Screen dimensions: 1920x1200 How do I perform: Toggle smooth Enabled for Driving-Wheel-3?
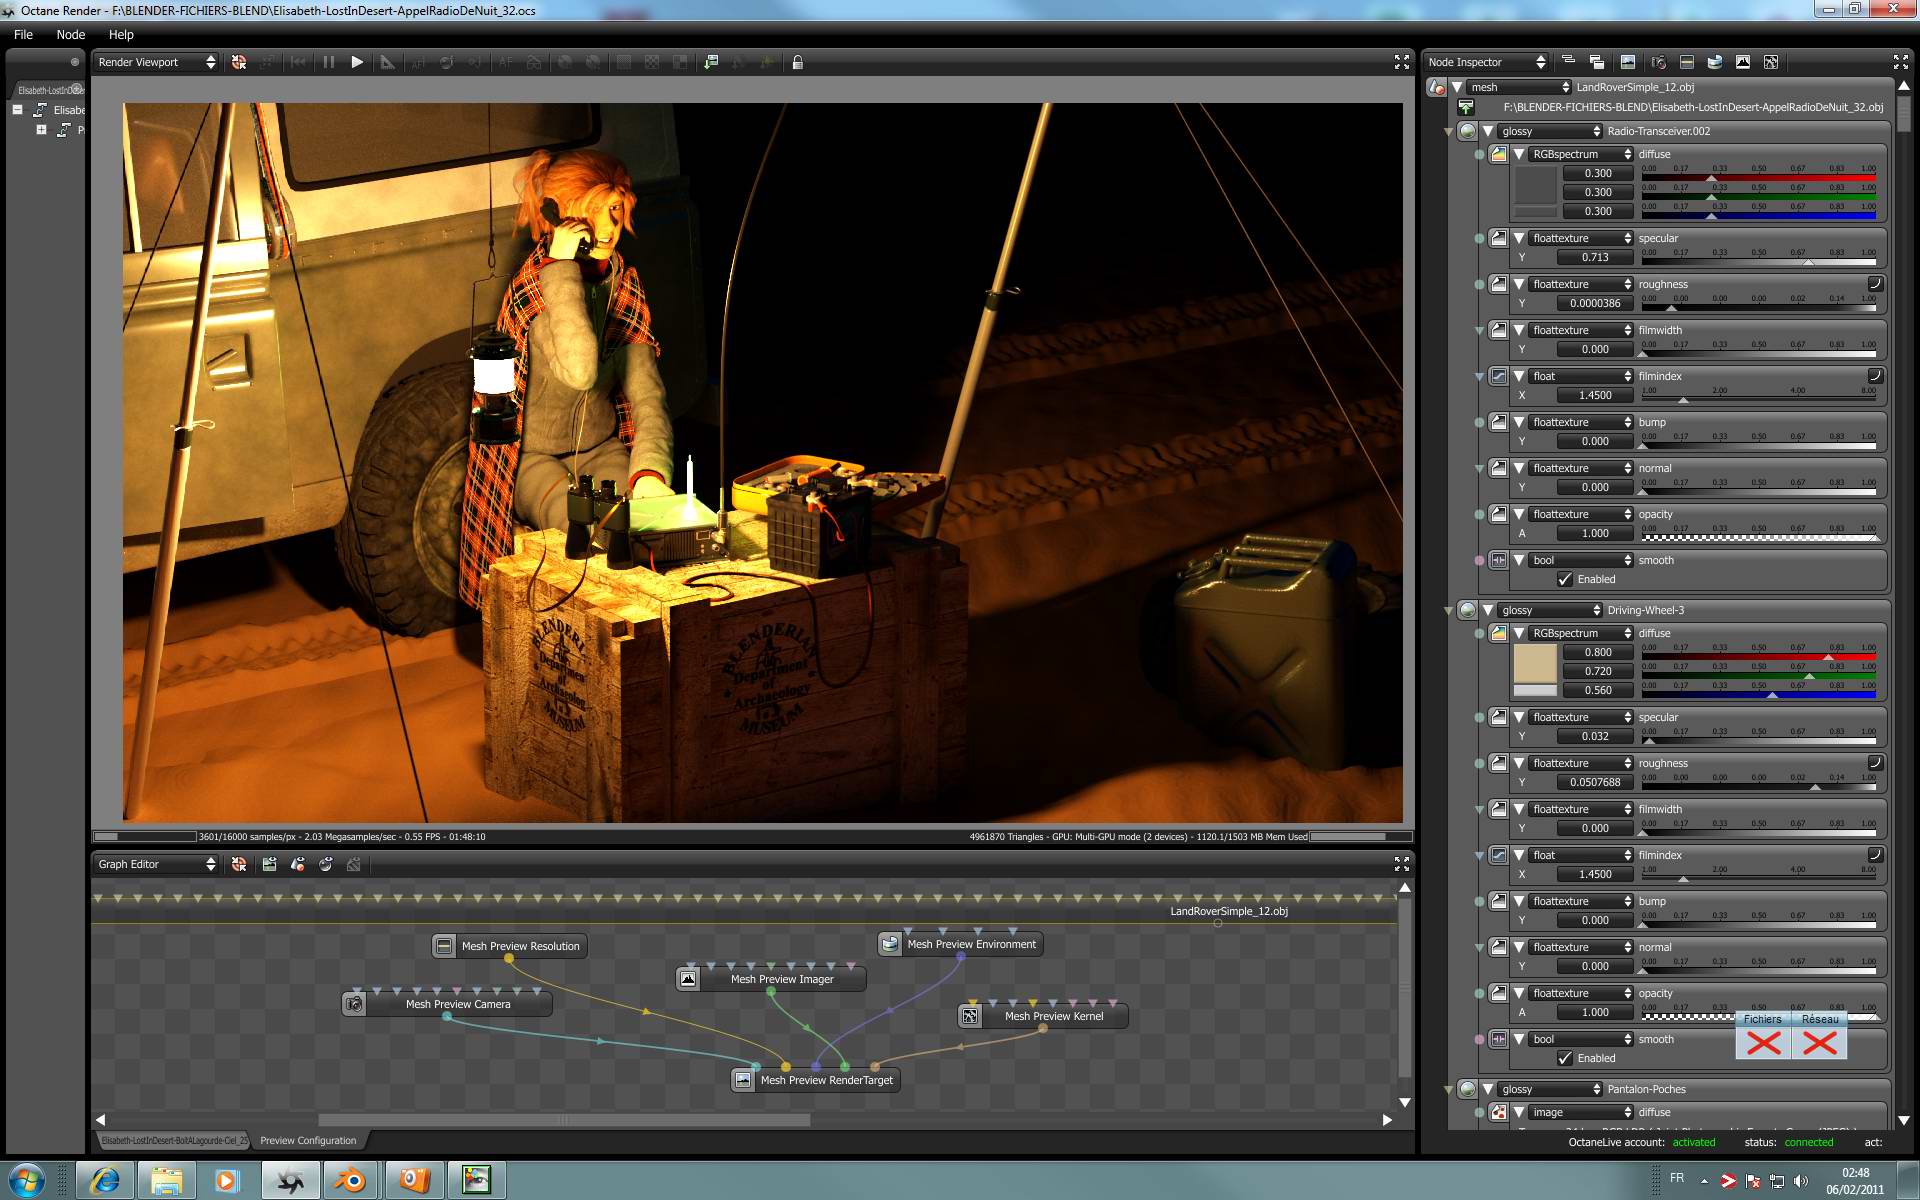pyautogui.click(x=1565, y=1058)
